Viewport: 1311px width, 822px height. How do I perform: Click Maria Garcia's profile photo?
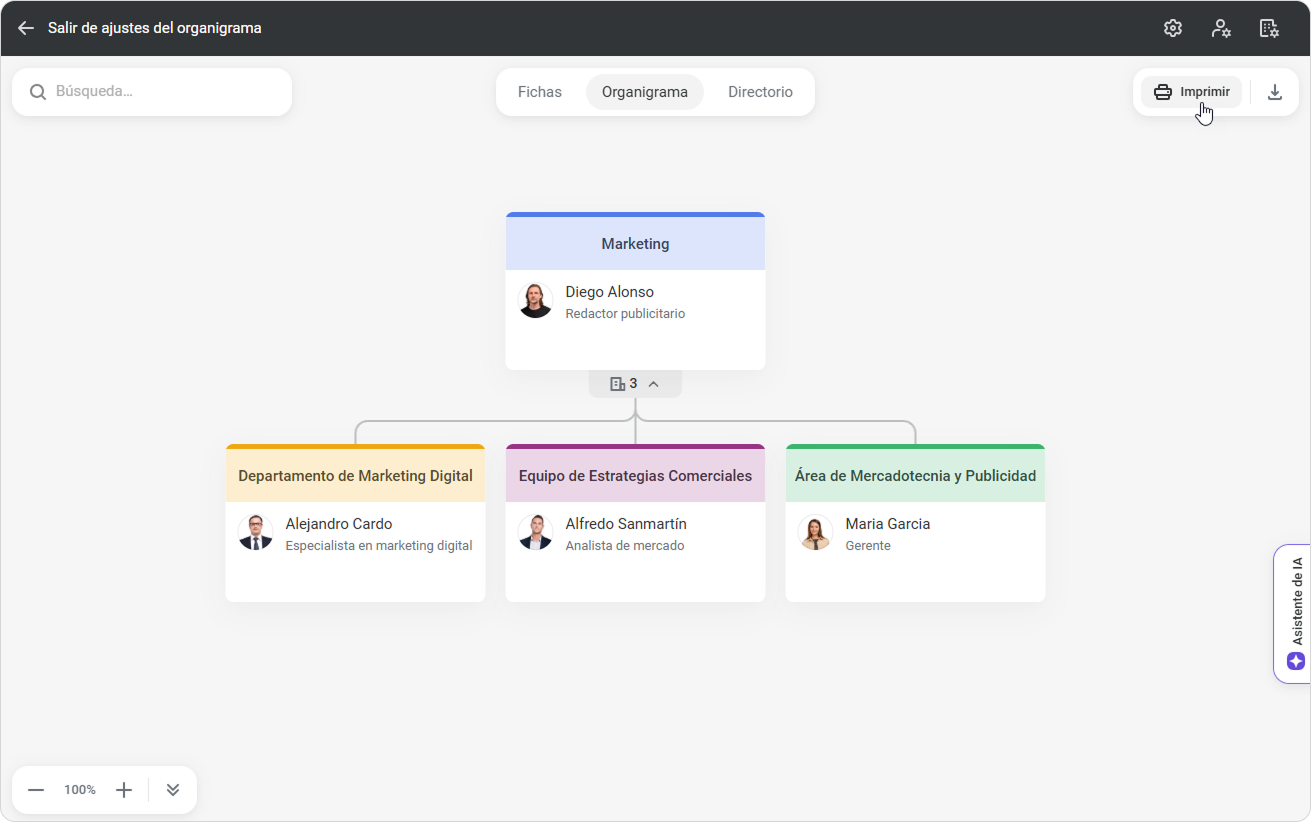pyautogui.click(x=816, y=533)
